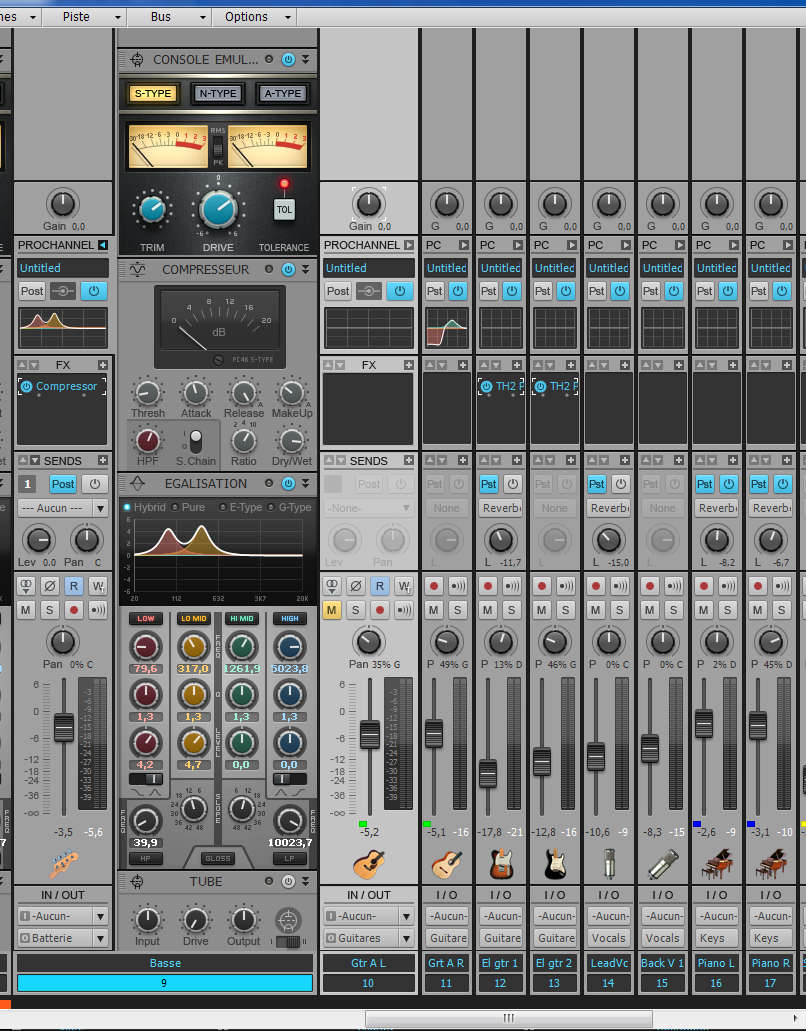806x1031 pixels.
Task: Toggle power on the Compresseur module
Action: (x=288, y=270)
